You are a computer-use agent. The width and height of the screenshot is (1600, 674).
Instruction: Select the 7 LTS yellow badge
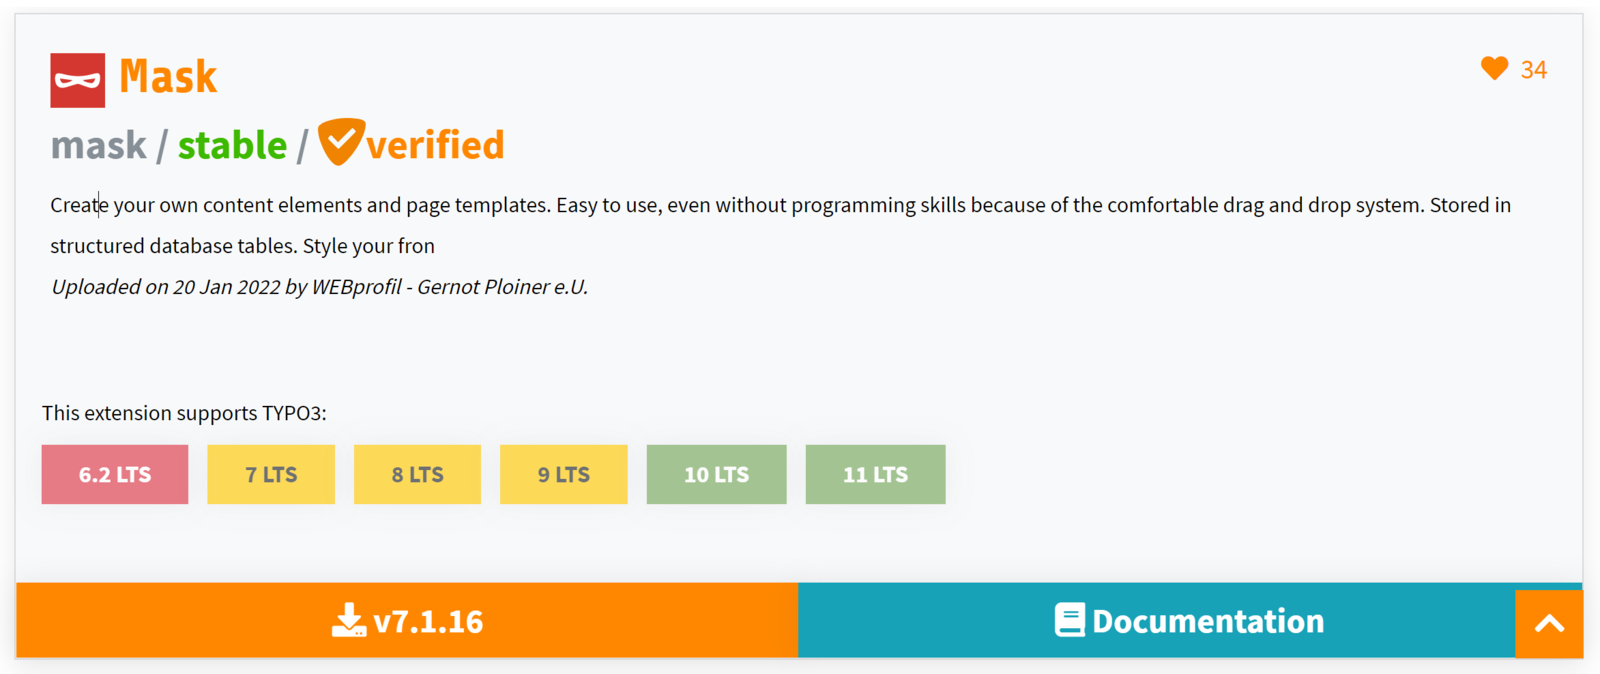click(x=271, y=474)
